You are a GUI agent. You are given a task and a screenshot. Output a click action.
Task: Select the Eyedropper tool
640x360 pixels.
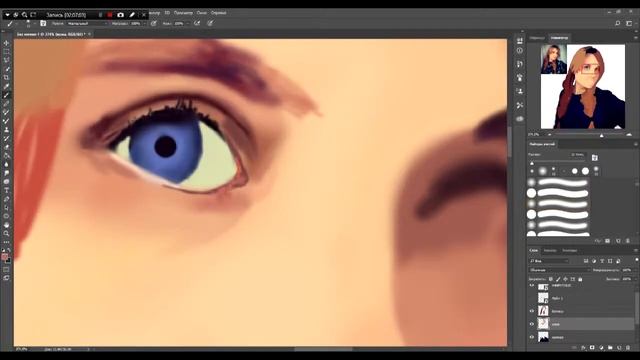[x=6, y=86]
